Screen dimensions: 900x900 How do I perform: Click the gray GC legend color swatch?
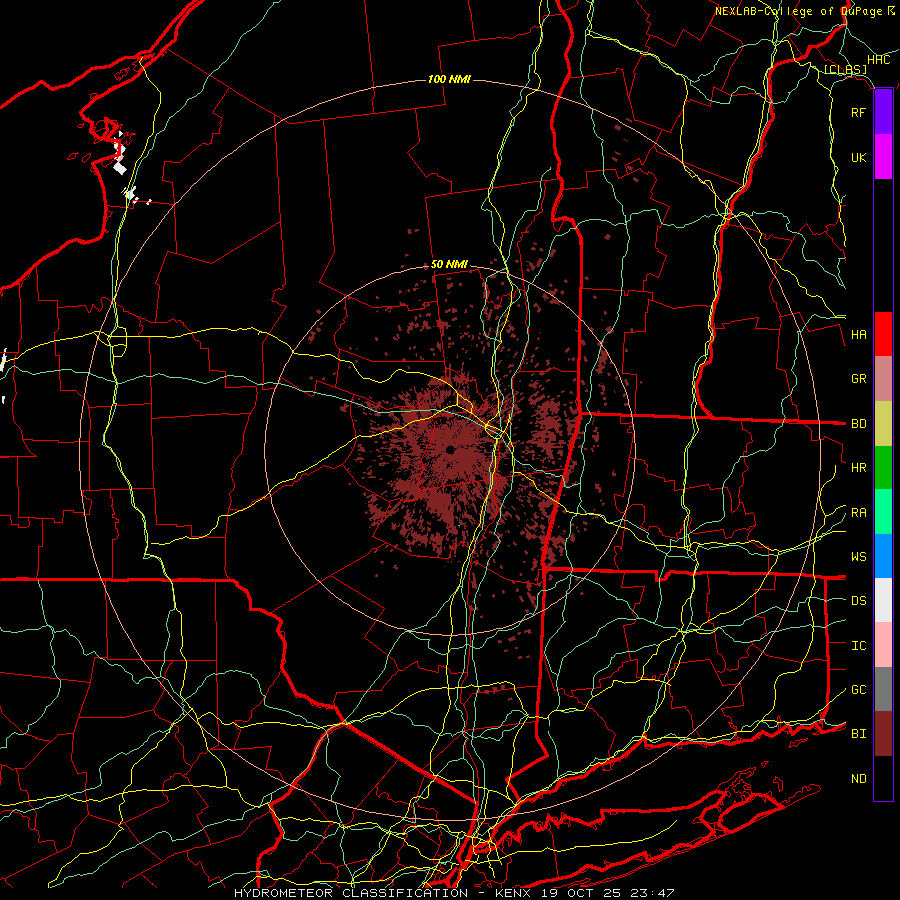[883, 689]
